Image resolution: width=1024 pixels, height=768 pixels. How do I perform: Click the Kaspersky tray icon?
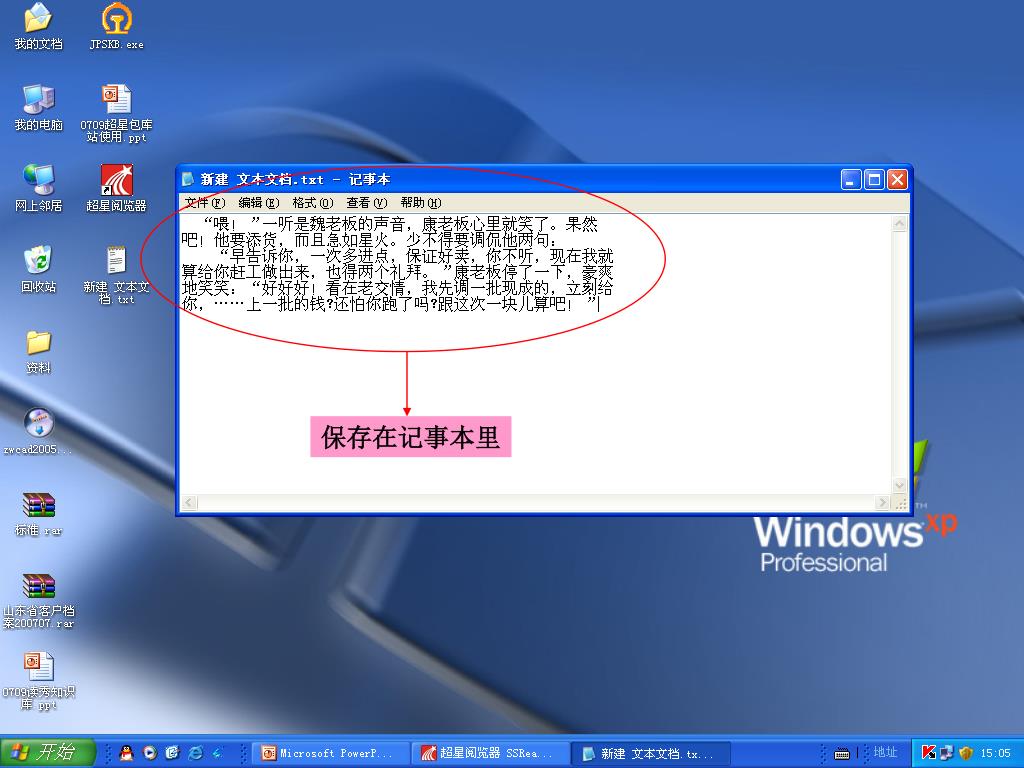point(929,753)
